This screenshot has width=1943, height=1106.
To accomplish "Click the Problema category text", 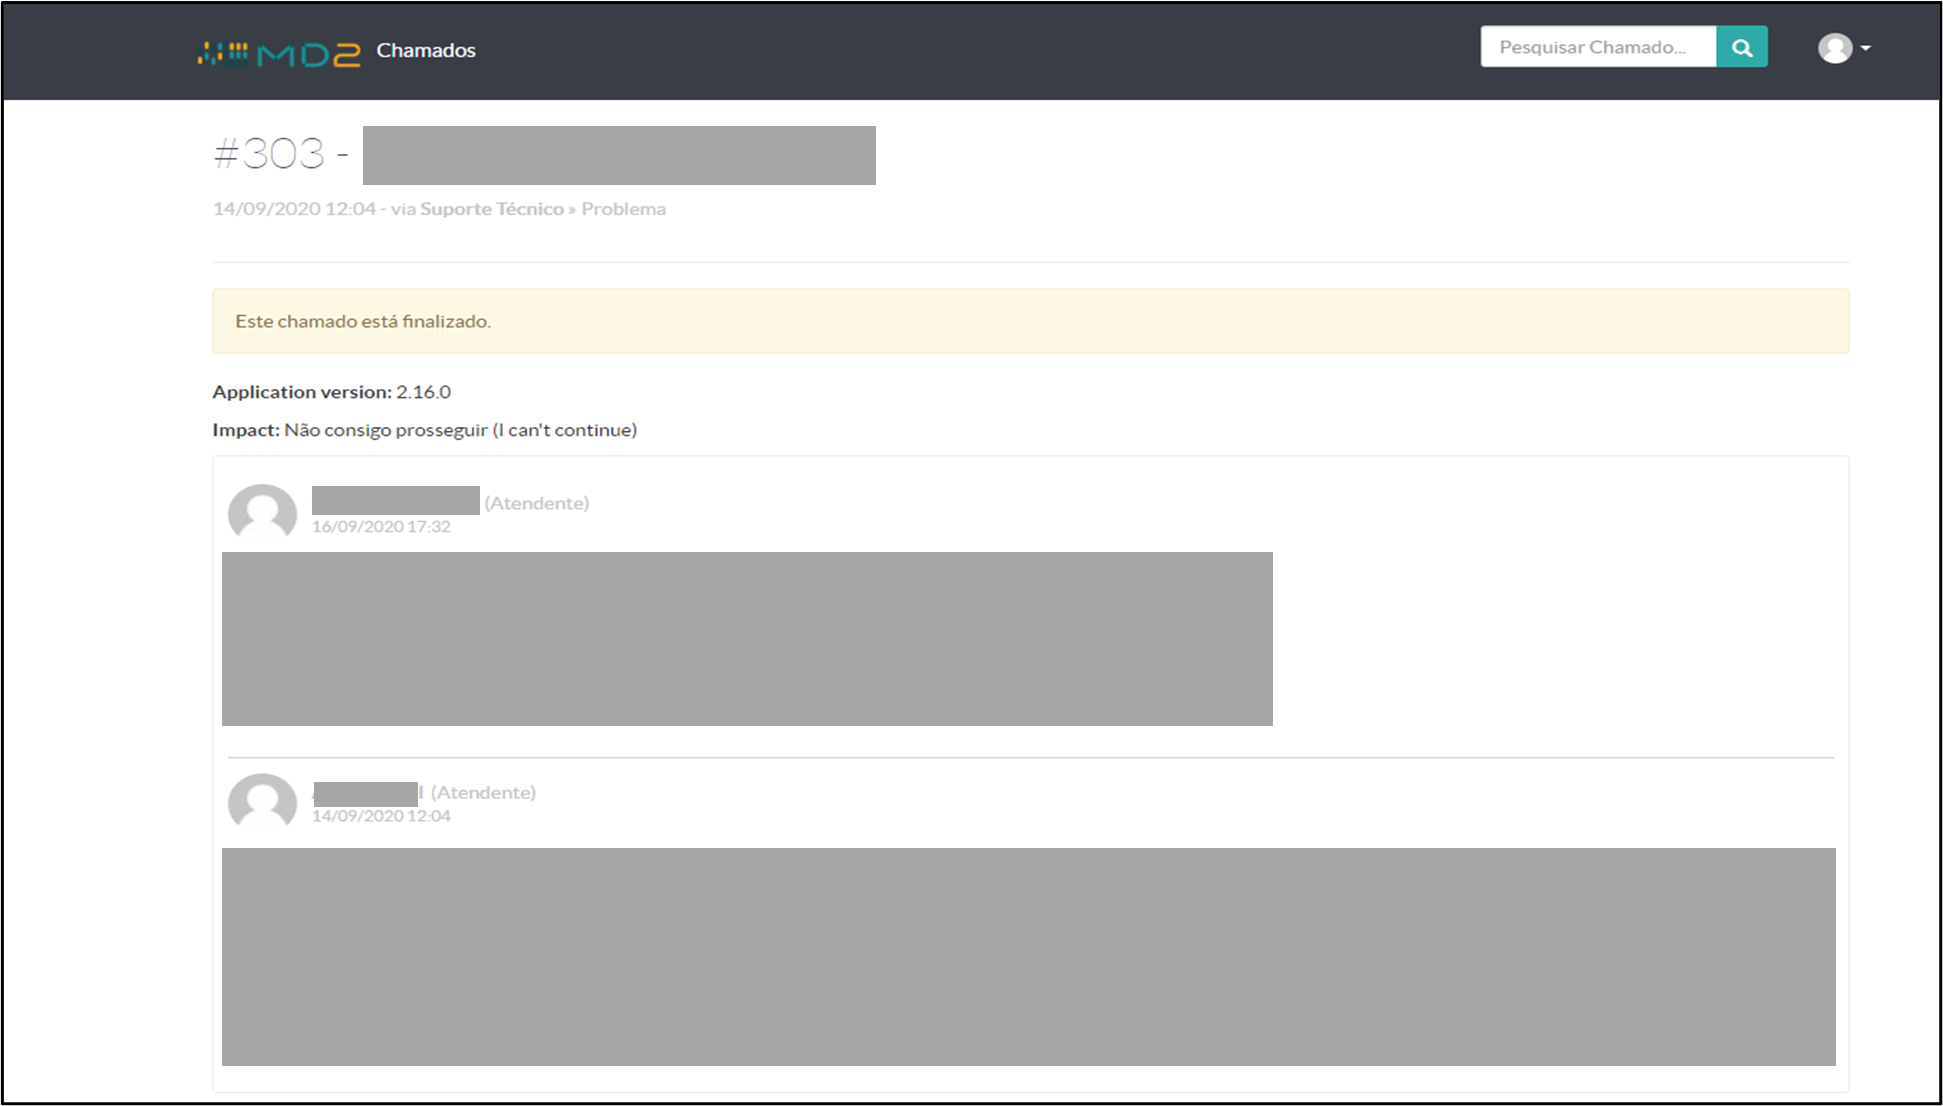I will [x=624, y=209].
